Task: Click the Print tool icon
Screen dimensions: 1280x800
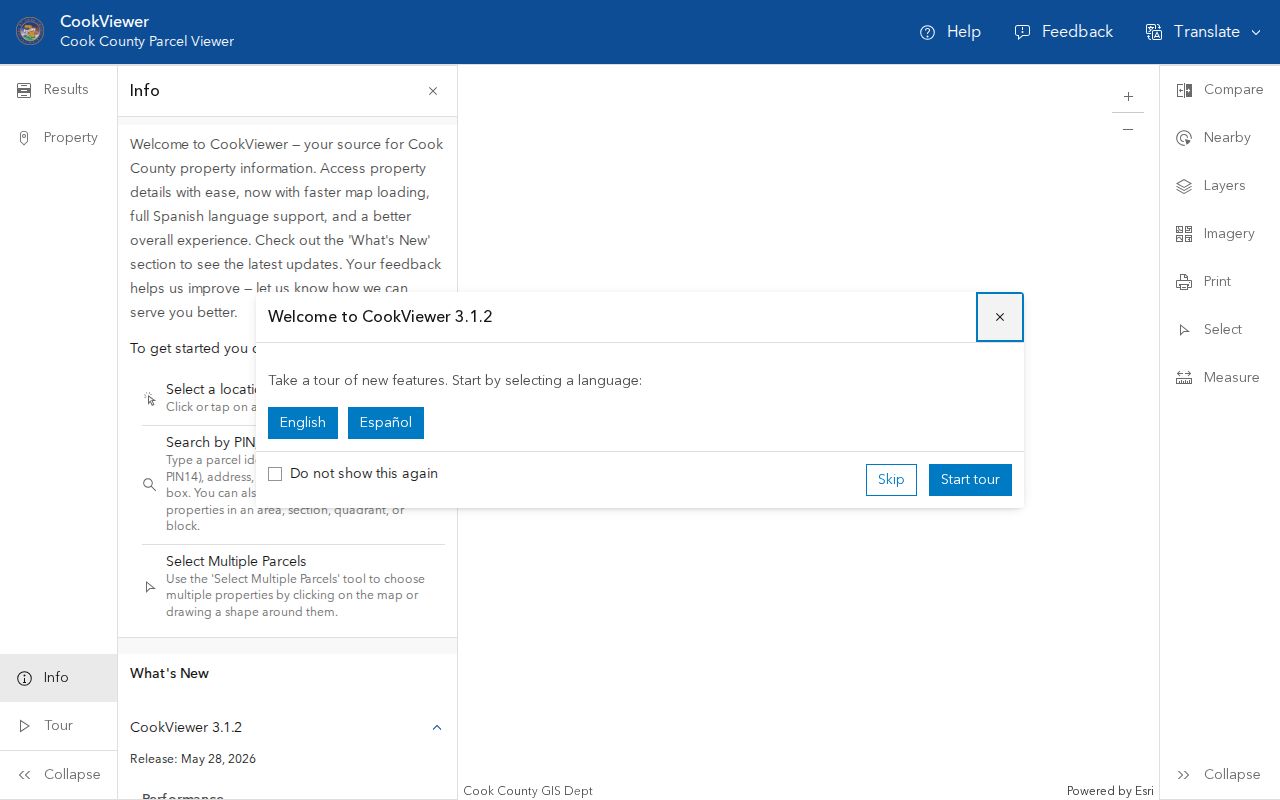Action: point(1184,282)
